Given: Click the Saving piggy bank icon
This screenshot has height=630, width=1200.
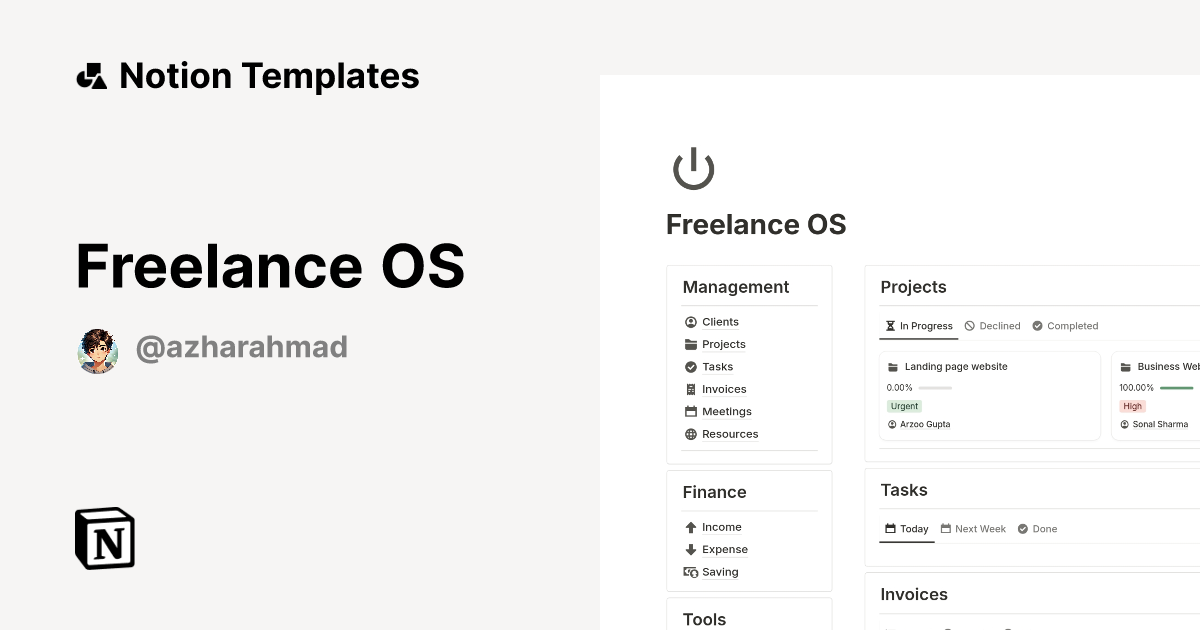Looking at the screenshot, I should pos(690,572).
